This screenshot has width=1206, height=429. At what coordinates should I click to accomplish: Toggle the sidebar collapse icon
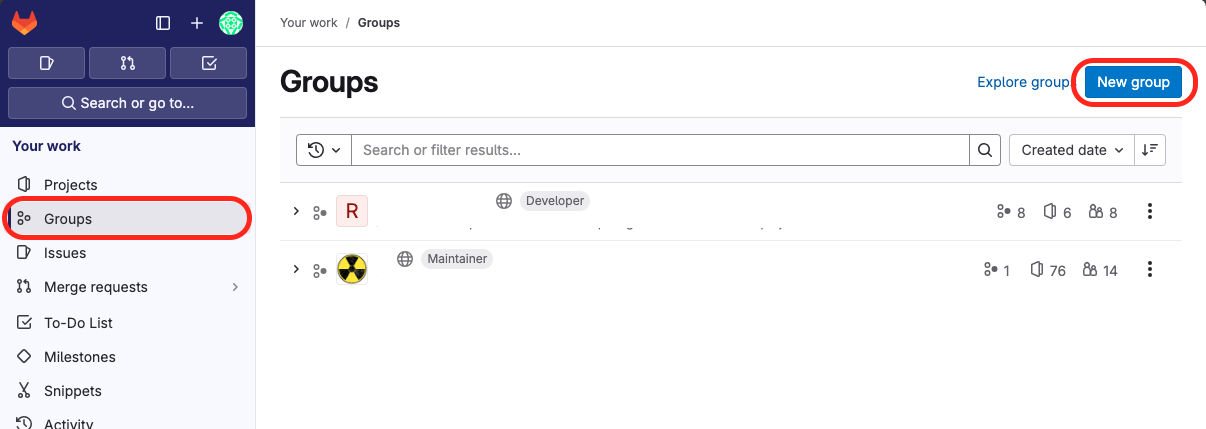[x=163, y=23]
